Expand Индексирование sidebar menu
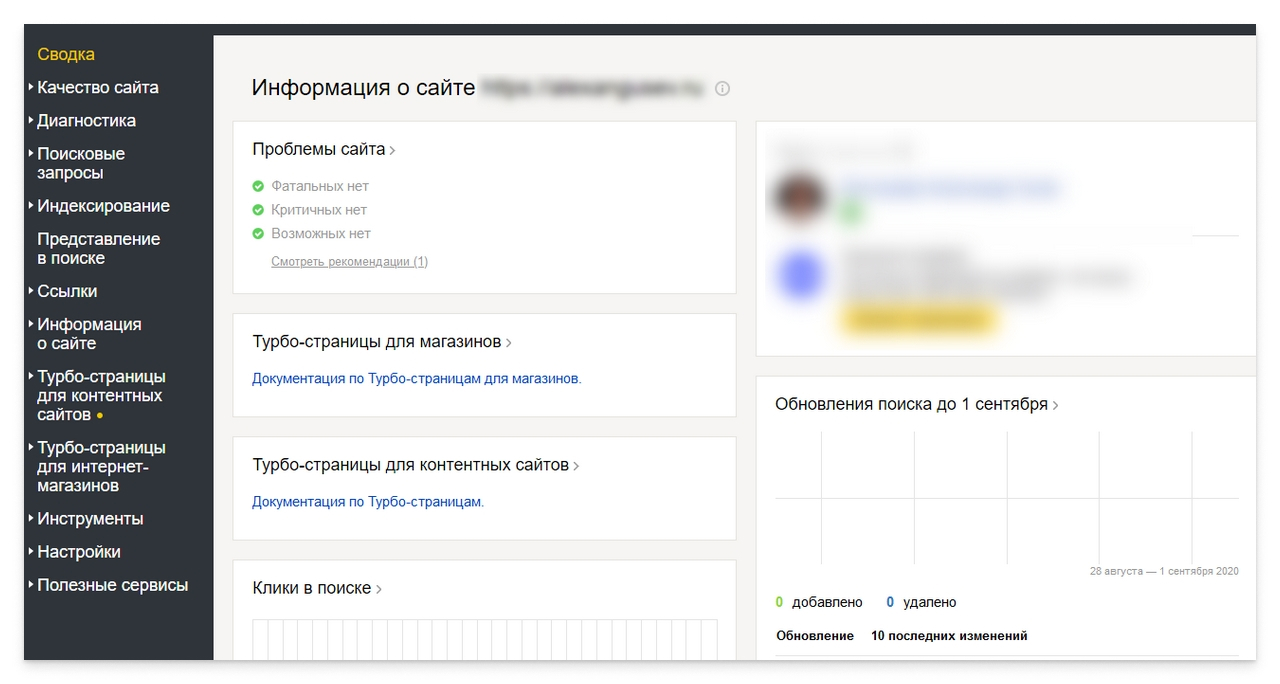Image resolution: width=1280 pixels, height=684 pixels. [x=103, y=207]
